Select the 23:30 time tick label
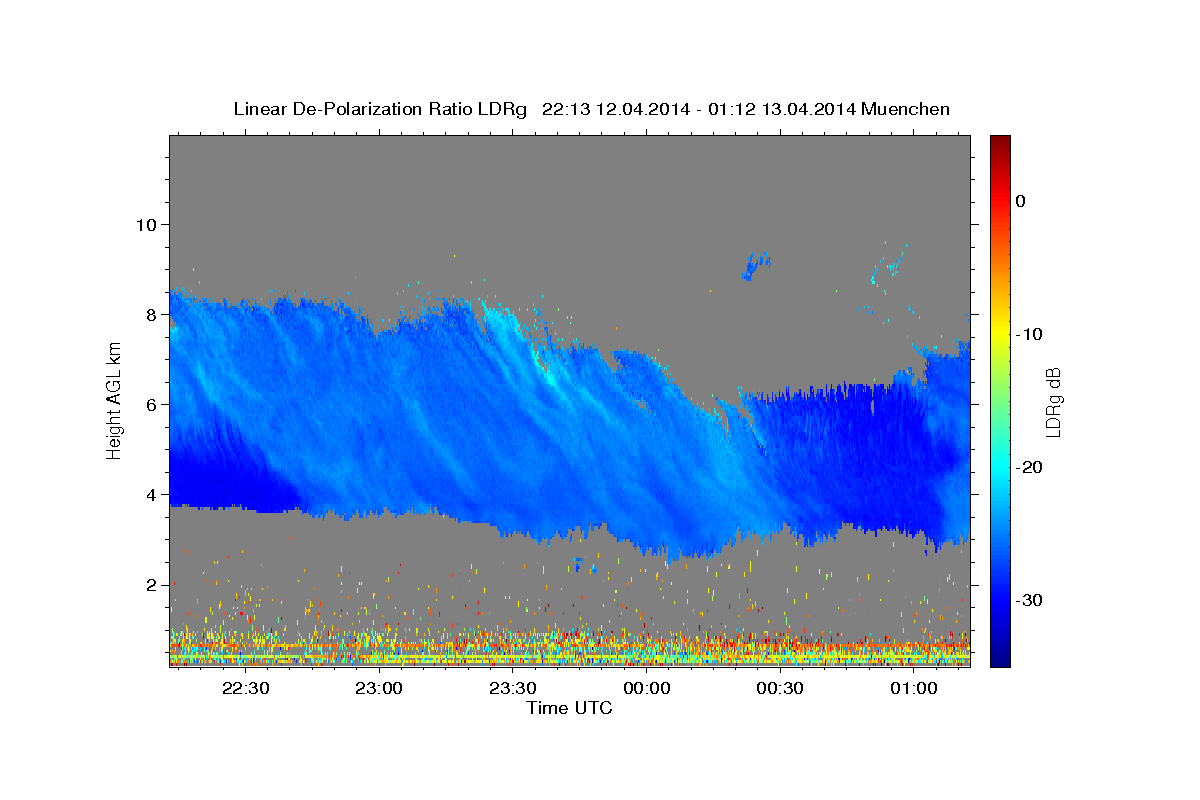This screenshot has height=800, width=1200. [x=513, y=688]
